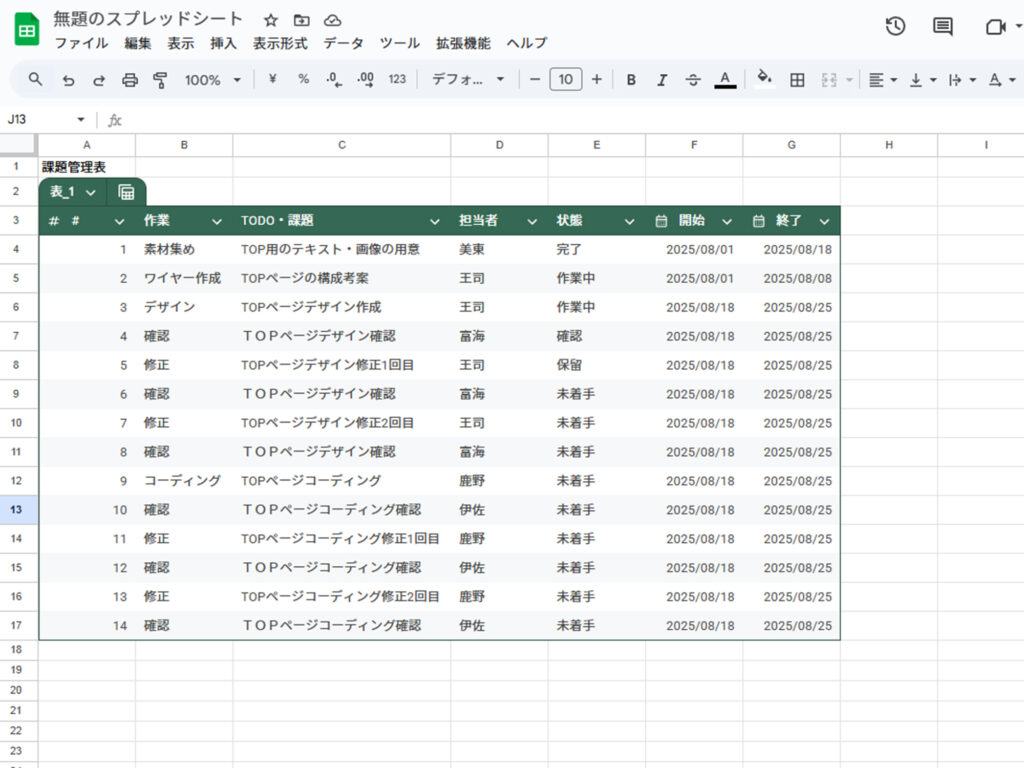Viewport: 1024px width, 768px height.
Task: Decrease font size with minus button
Action: click(535, 80)
